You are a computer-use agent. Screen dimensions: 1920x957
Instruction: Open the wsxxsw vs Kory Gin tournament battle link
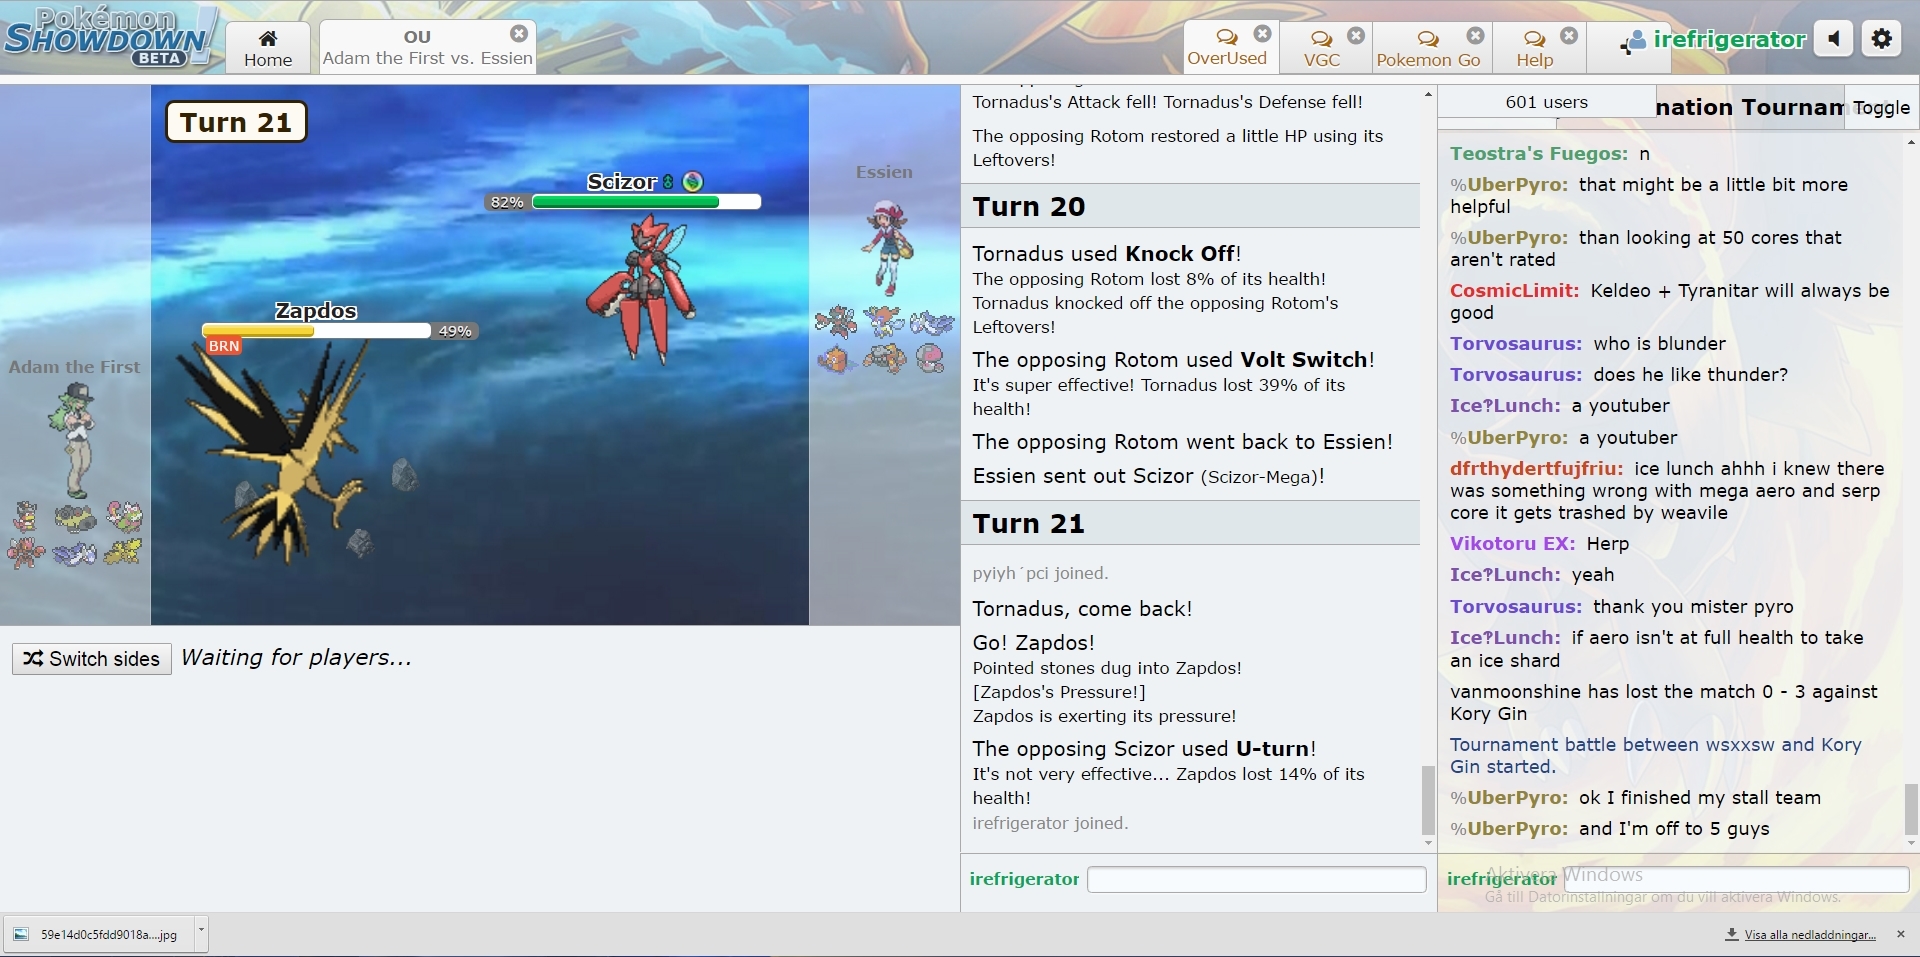(x=1655, y=756)
